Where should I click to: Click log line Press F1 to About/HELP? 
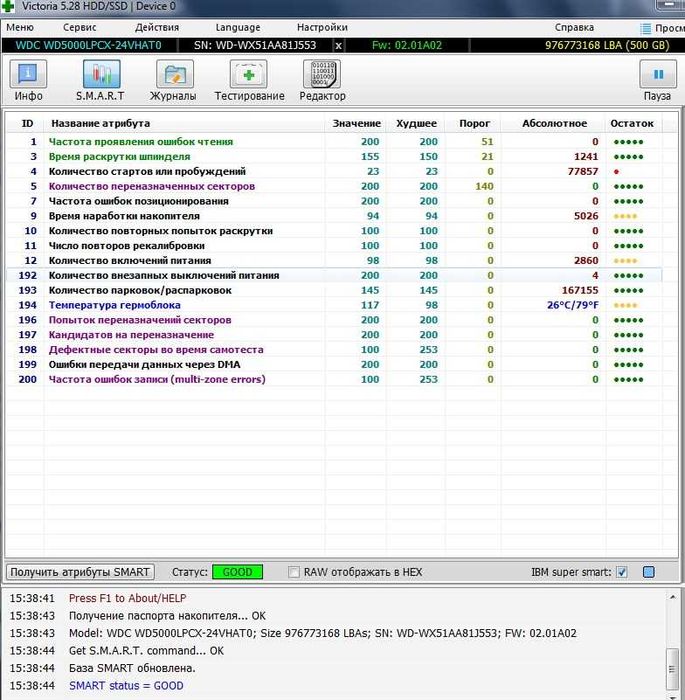127,598
